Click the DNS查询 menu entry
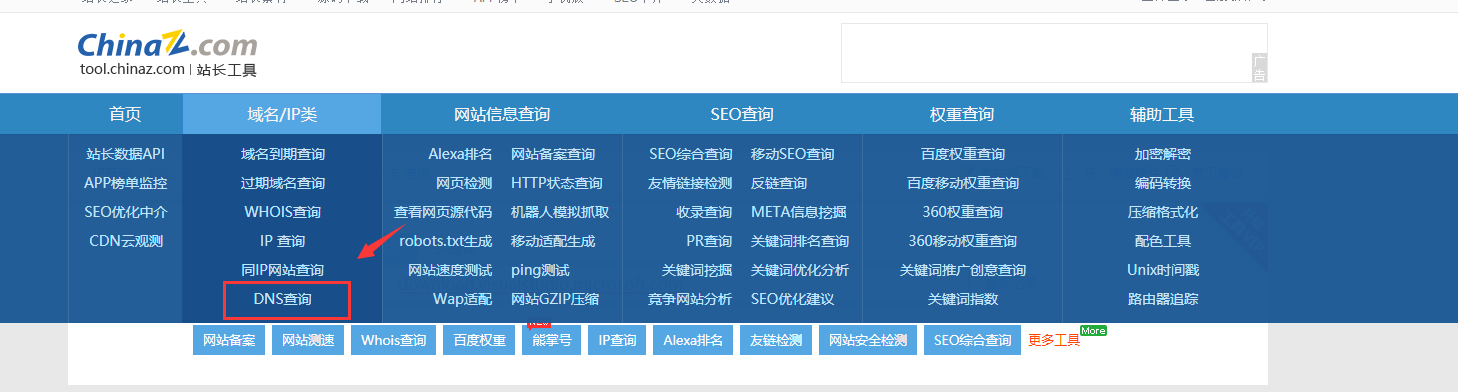 283,299
